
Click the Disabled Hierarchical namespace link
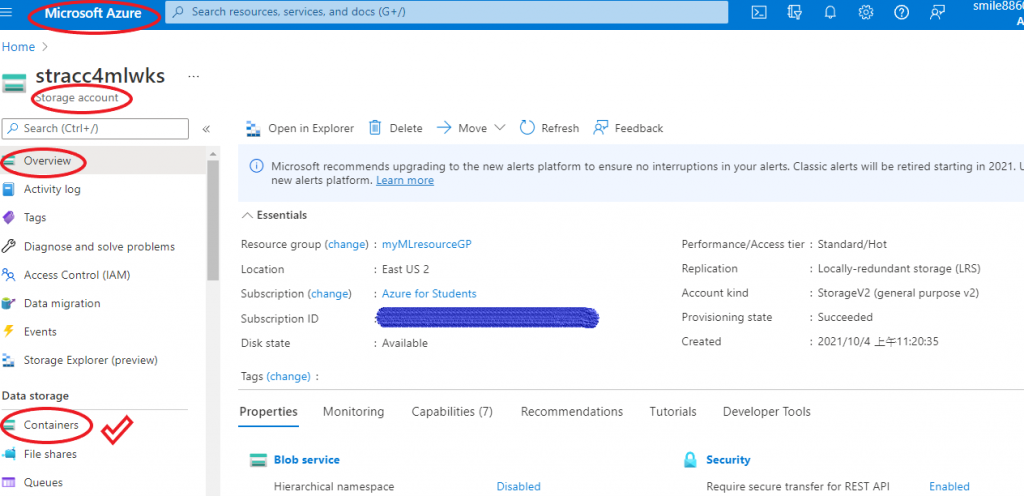519,486
